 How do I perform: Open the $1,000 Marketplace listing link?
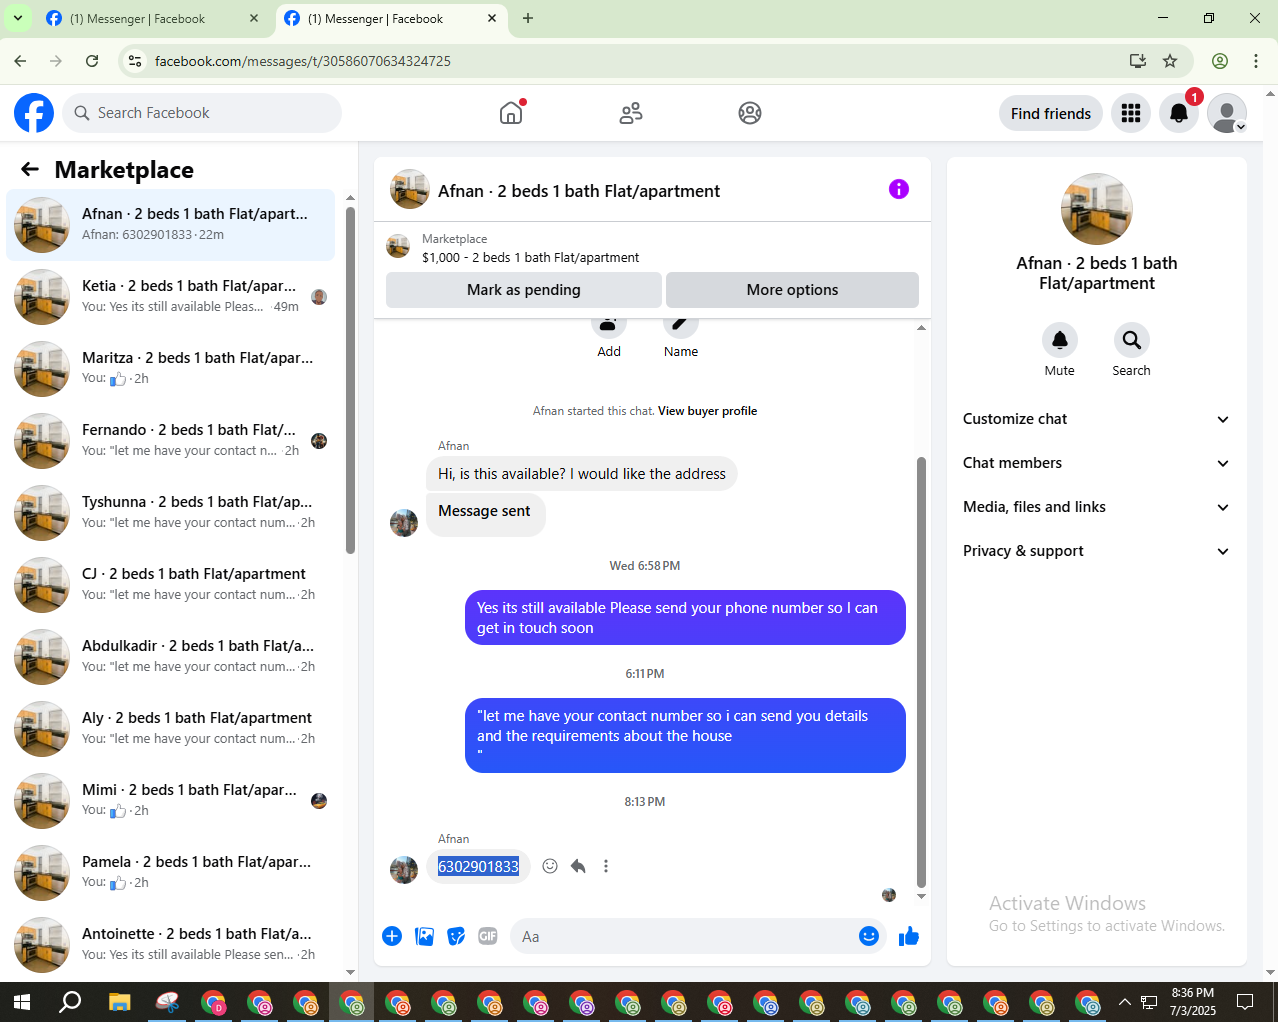pos(530,257)
